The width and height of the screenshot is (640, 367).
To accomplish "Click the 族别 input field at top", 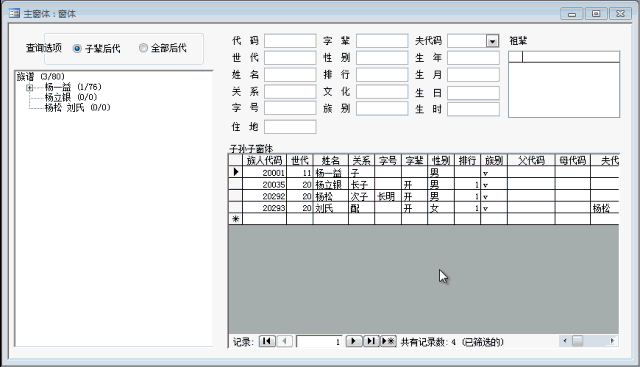I will click(382, 109).
